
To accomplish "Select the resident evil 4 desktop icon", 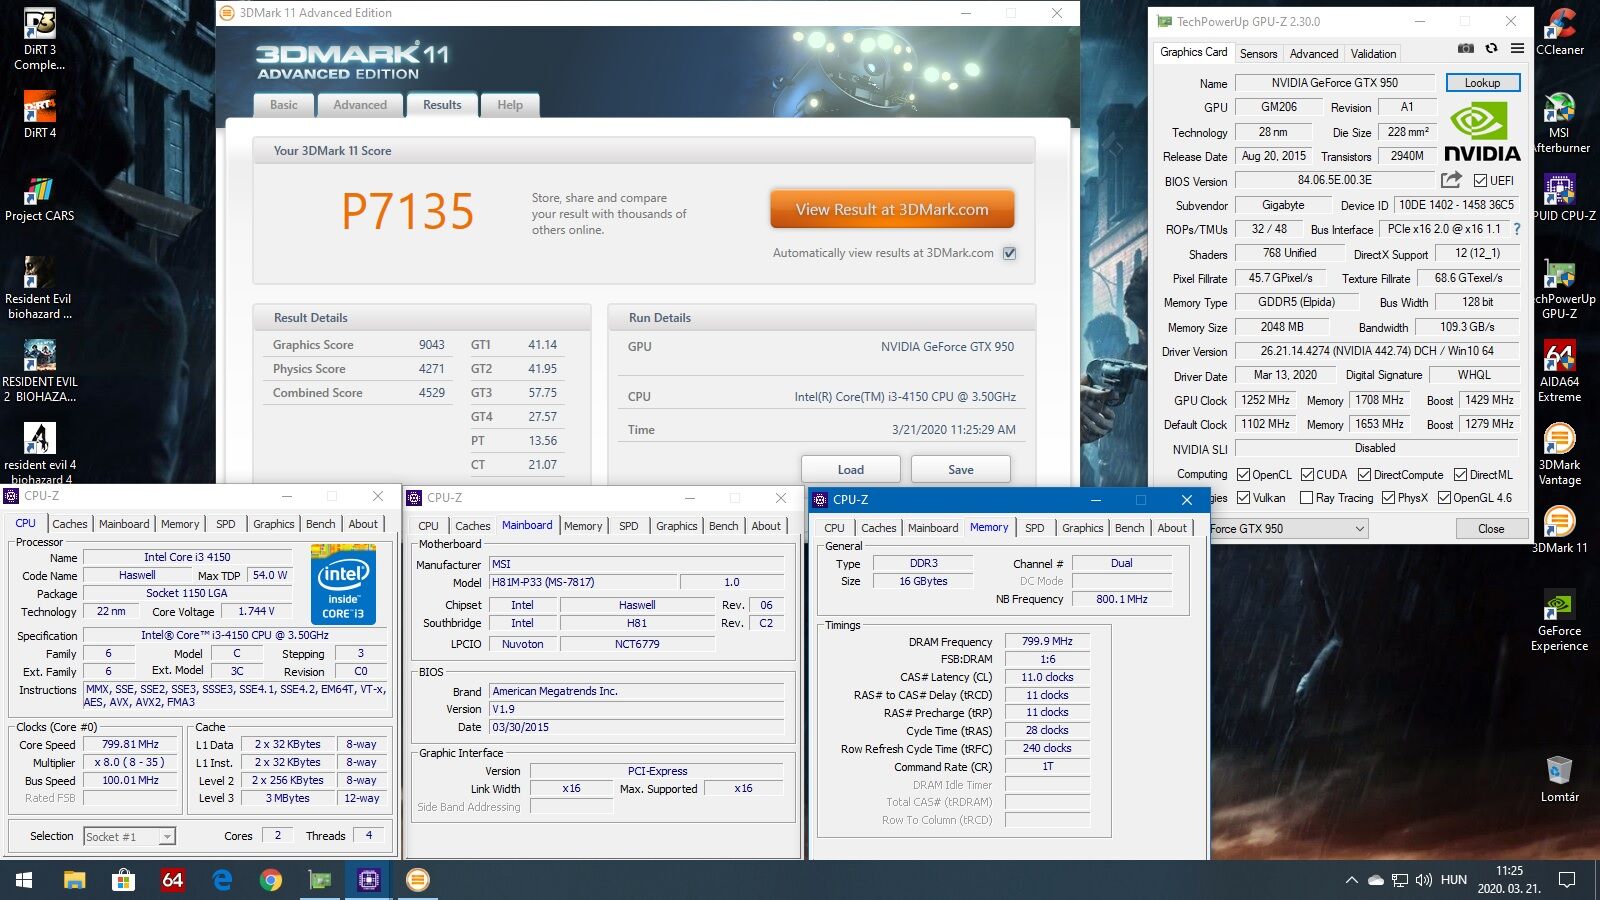I will [40, 452].
